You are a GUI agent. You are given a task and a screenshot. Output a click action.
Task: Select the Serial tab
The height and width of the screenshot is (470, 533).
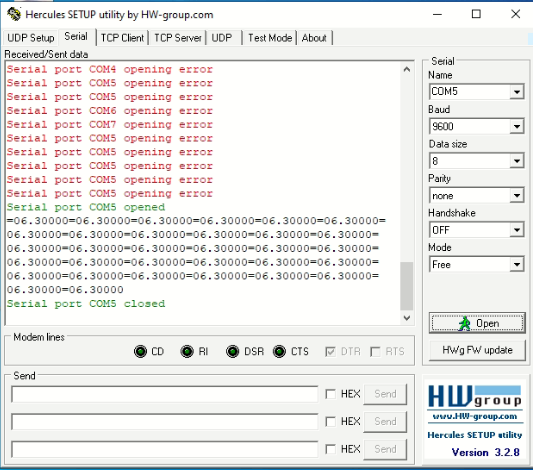[x=76, y=36]
